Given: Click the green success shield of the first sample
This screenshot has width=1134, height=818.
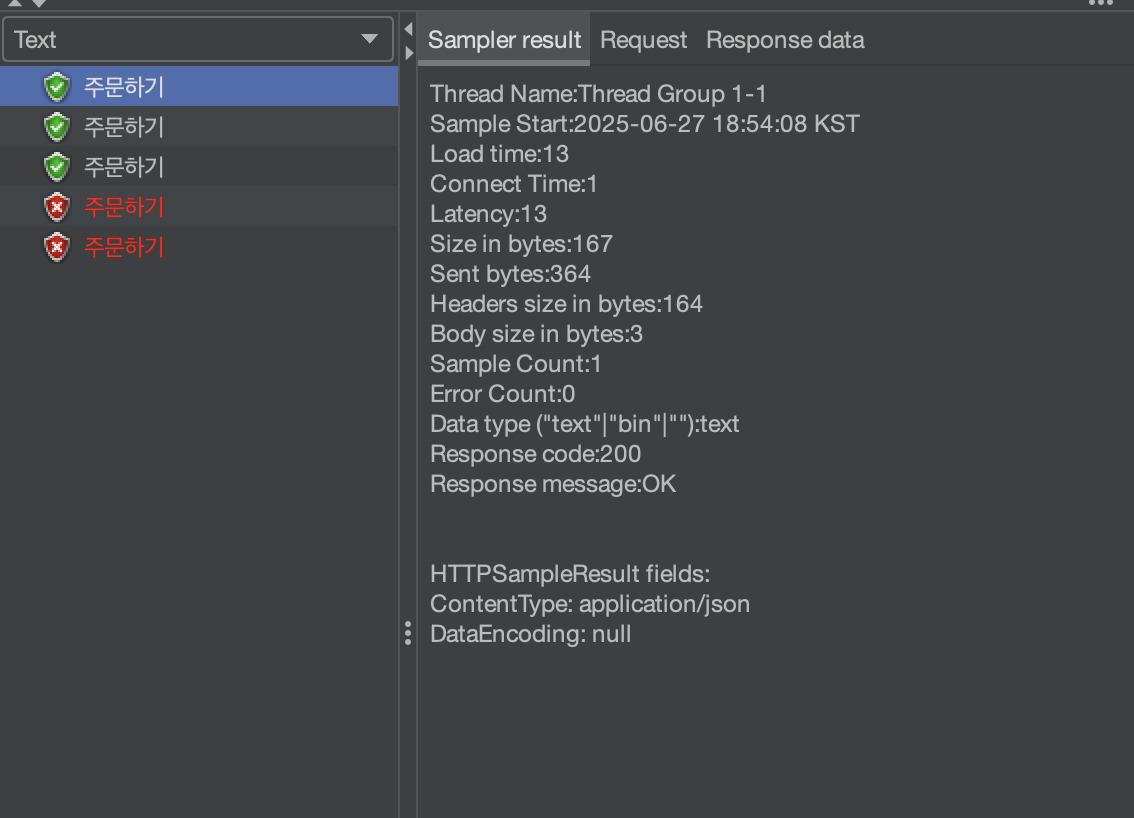Looking at the screenshot, I should (x=57, y=87).
